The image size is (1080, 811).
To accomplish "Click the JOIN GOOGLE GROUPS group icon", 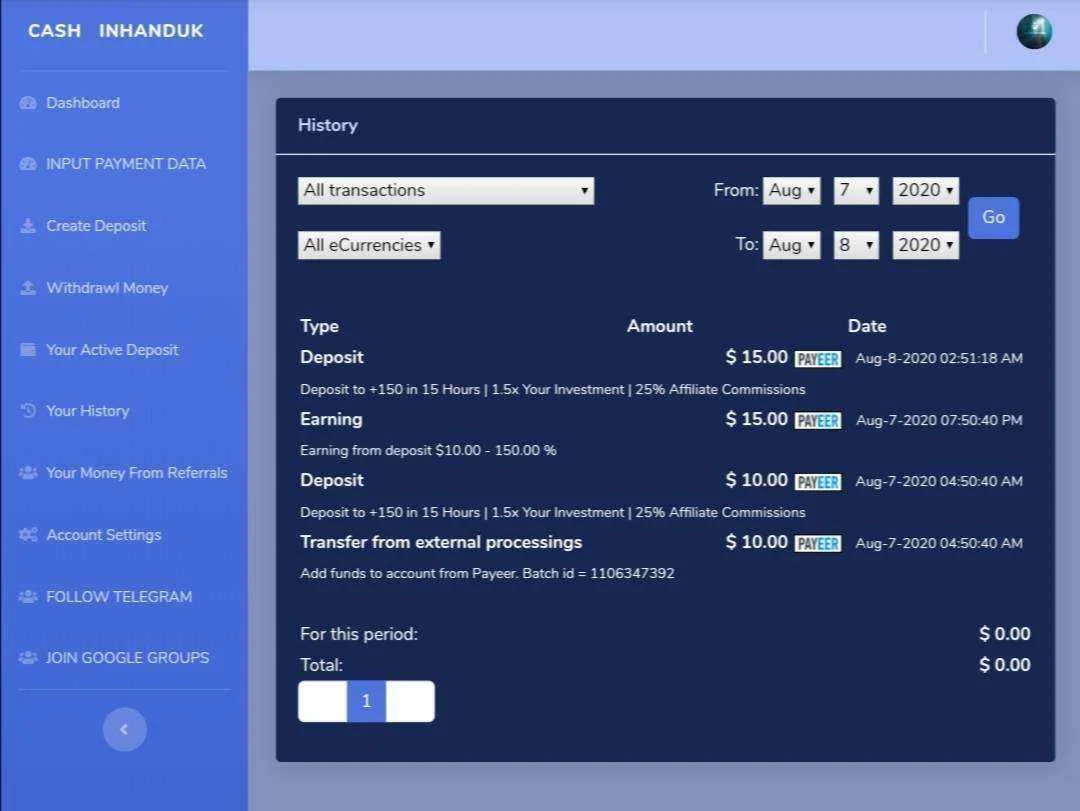I will pos(28,657).
